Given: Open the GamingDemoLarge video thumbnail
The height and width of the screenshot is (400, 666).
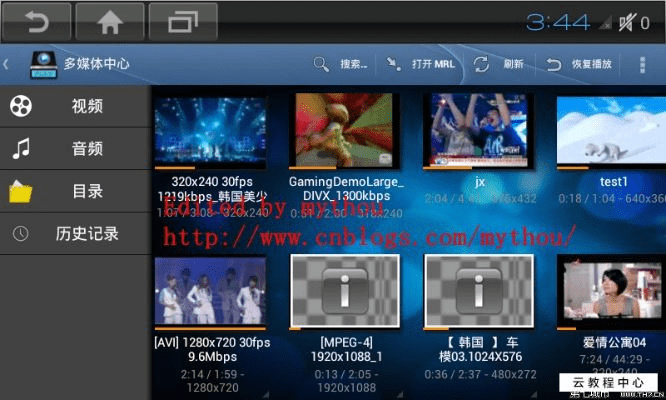Looking at the screenshot, I should [x=344, y=130].
